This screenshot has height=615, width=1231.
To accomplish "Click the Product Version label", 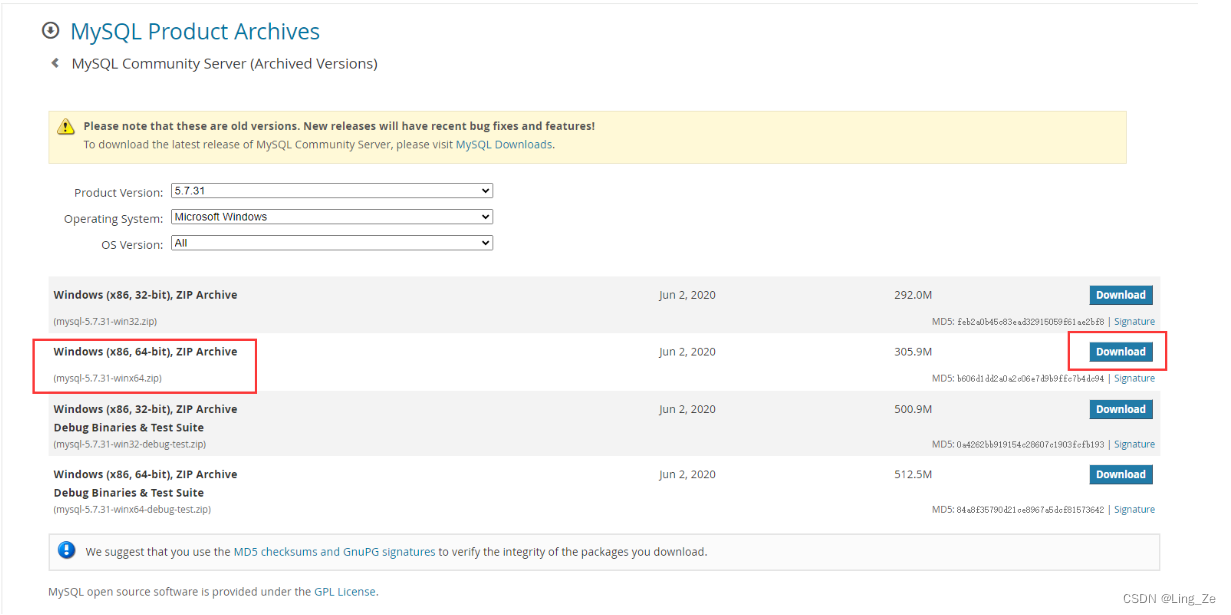I will tap(118, 193).
